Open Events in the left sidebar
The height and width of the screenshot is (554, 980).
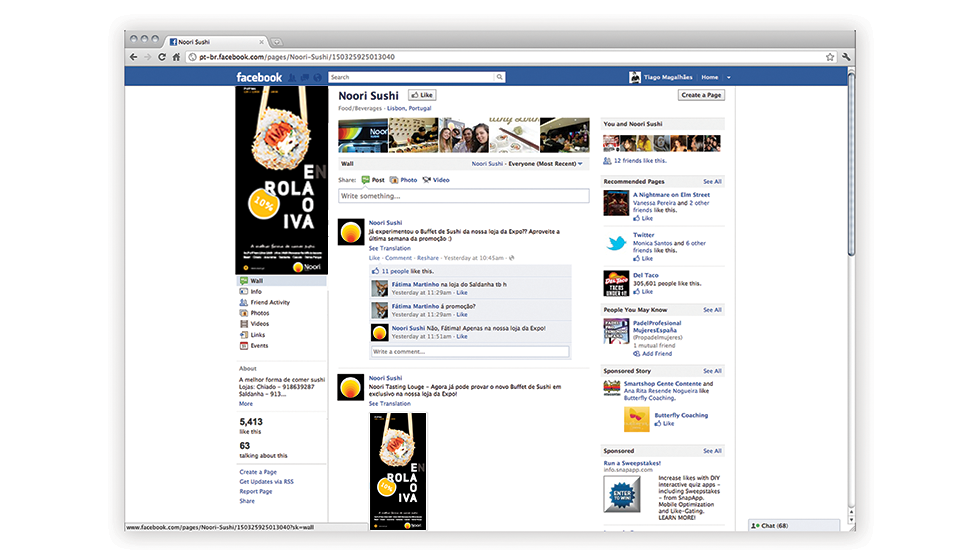pyautogui.click(x=259, y=346)
